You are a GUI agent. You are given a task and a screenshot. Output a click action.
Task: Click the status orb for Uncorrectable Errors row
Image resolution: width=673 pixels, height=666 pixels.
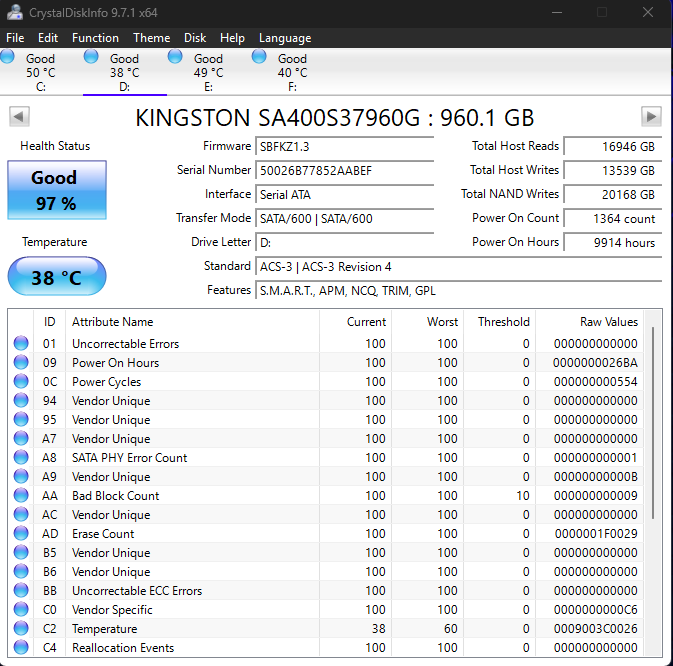coord(21,343)
